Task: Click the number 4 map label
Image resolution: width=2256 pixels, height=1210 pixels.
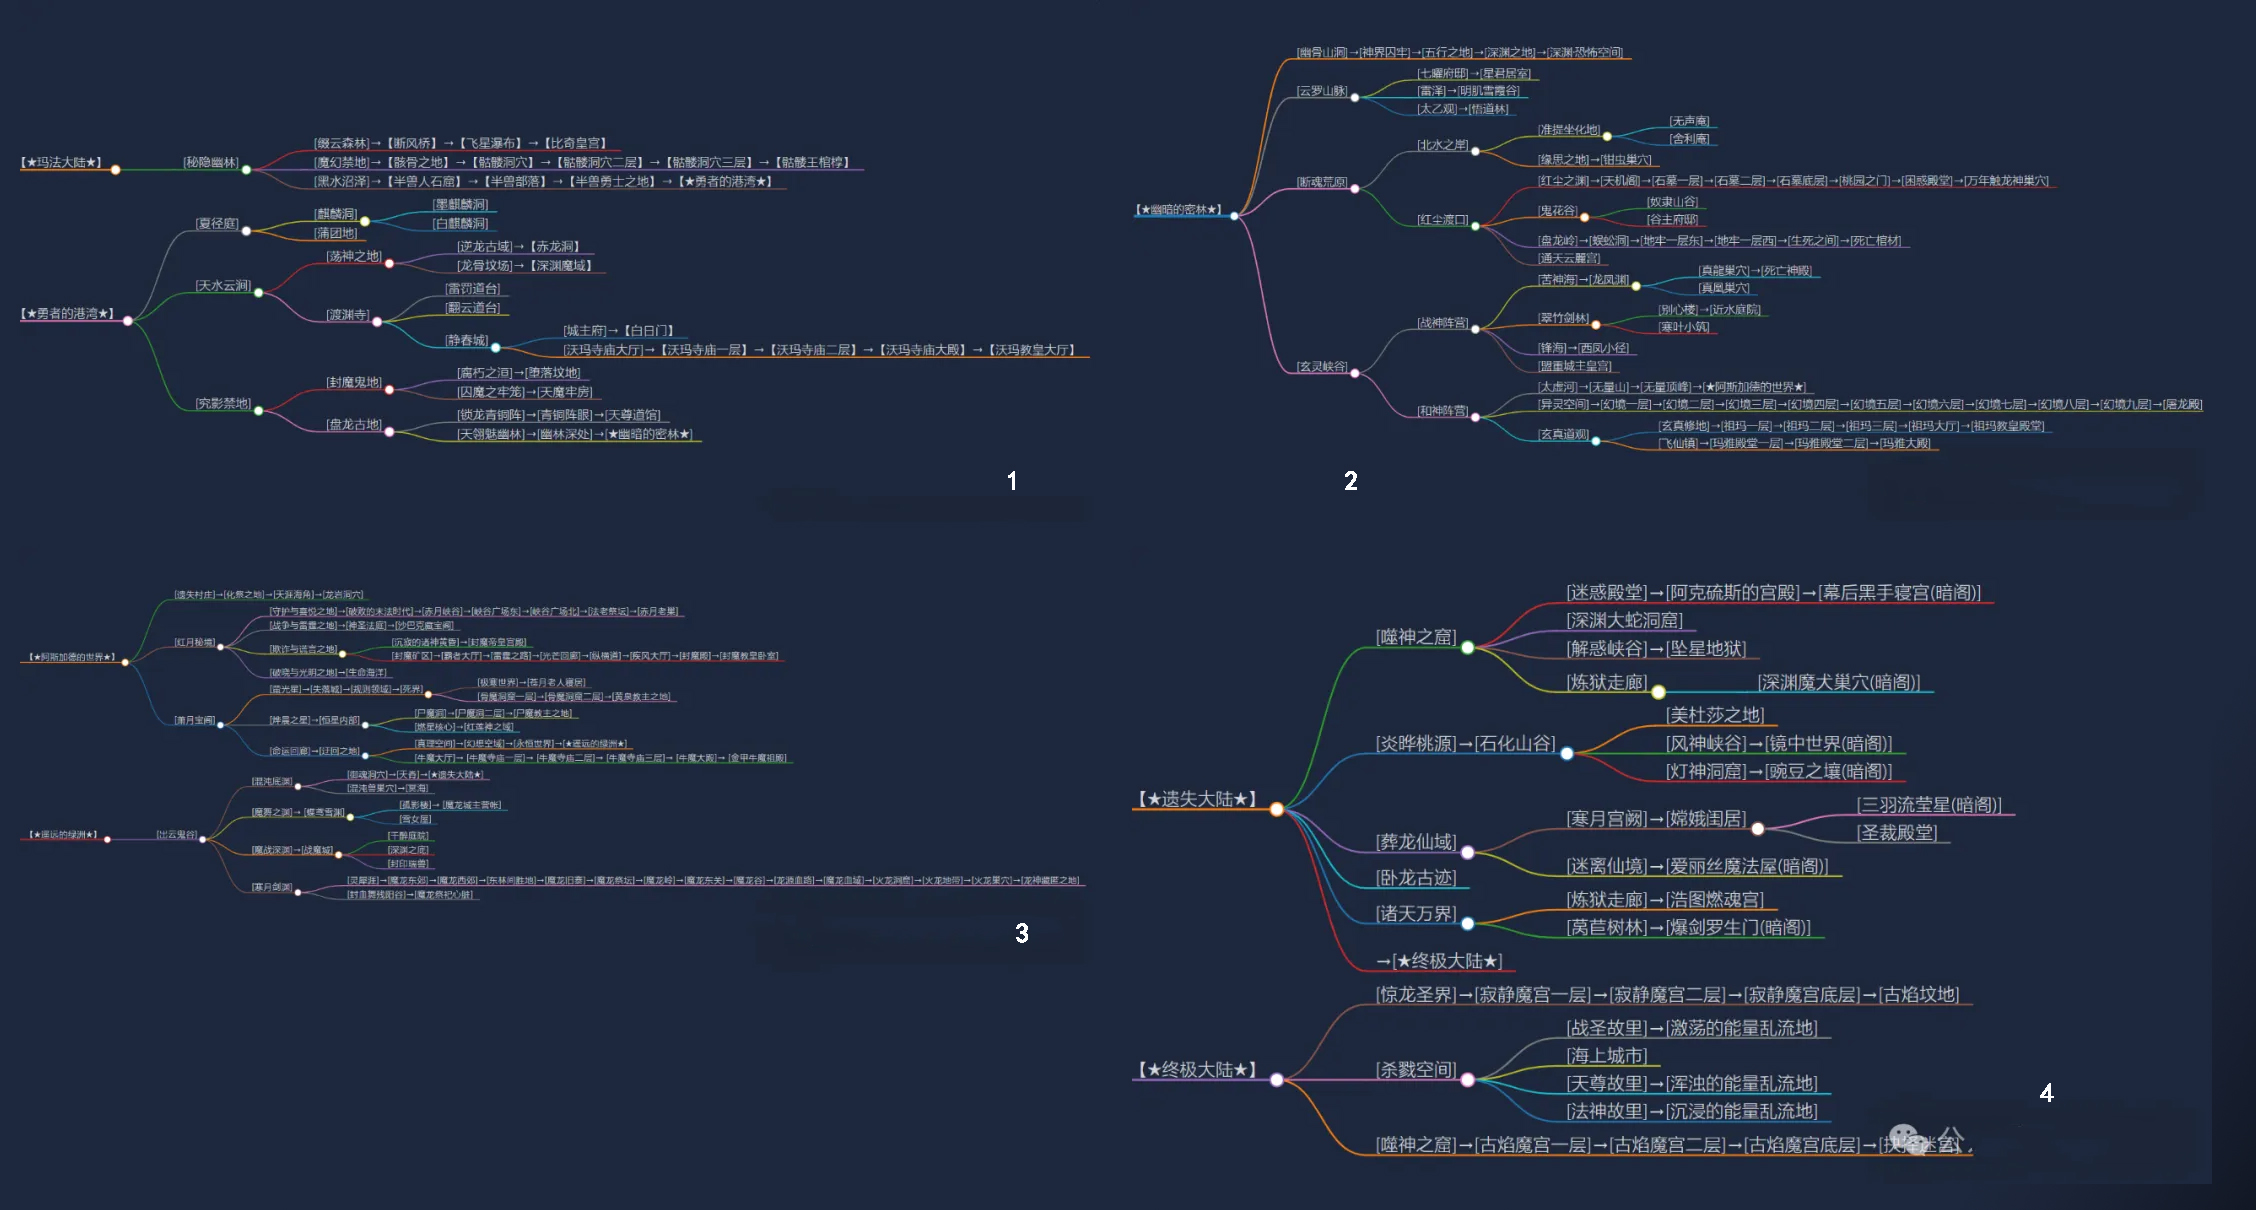Action: (x=2046, y=1093)
